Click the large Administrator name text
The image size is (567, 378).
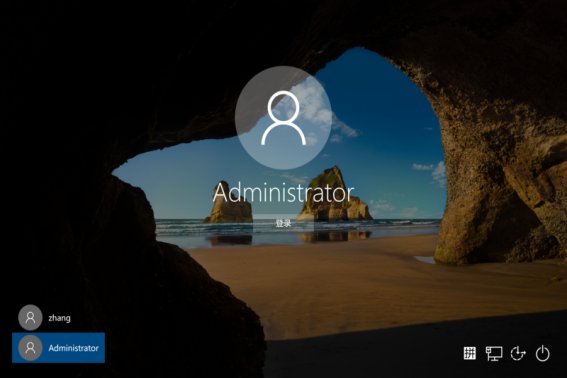(283, 193)
